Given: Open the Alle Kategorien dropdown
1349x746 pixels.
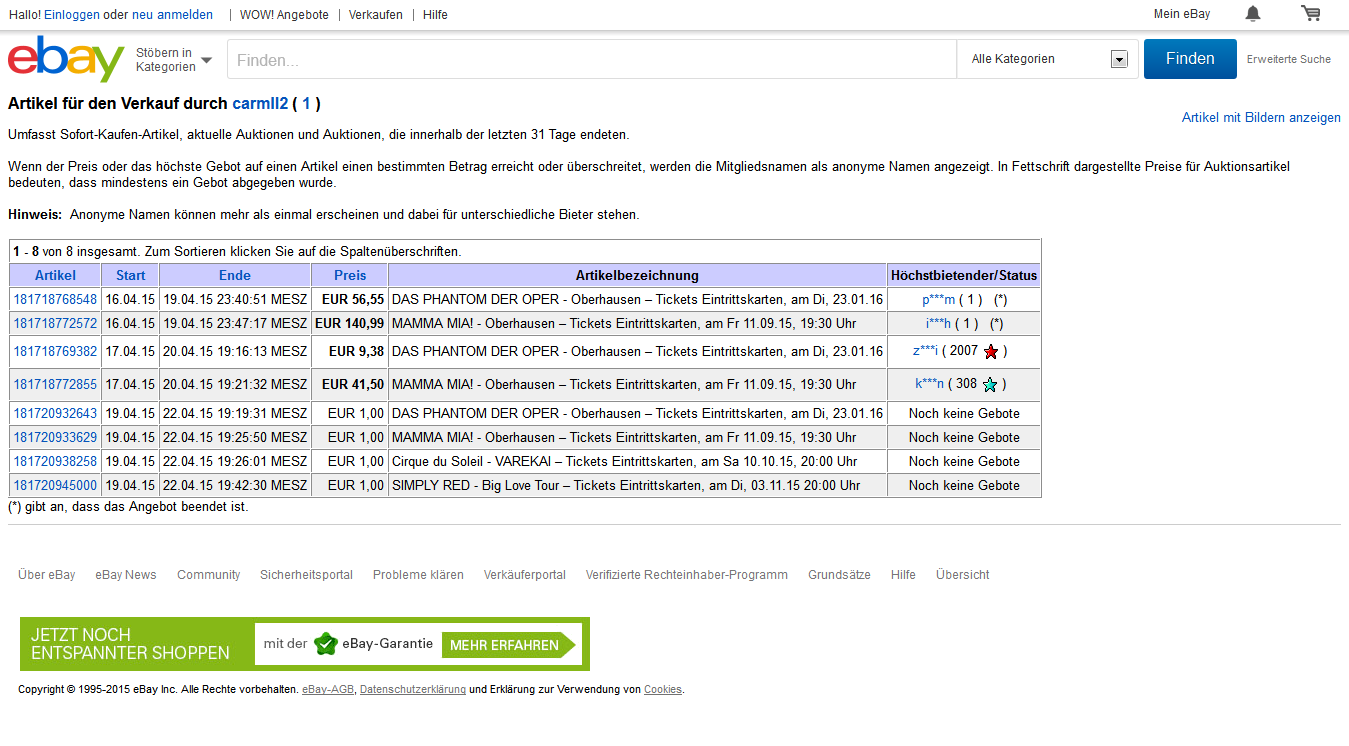Looking at the screenshot, I should tap(1047, 59).
